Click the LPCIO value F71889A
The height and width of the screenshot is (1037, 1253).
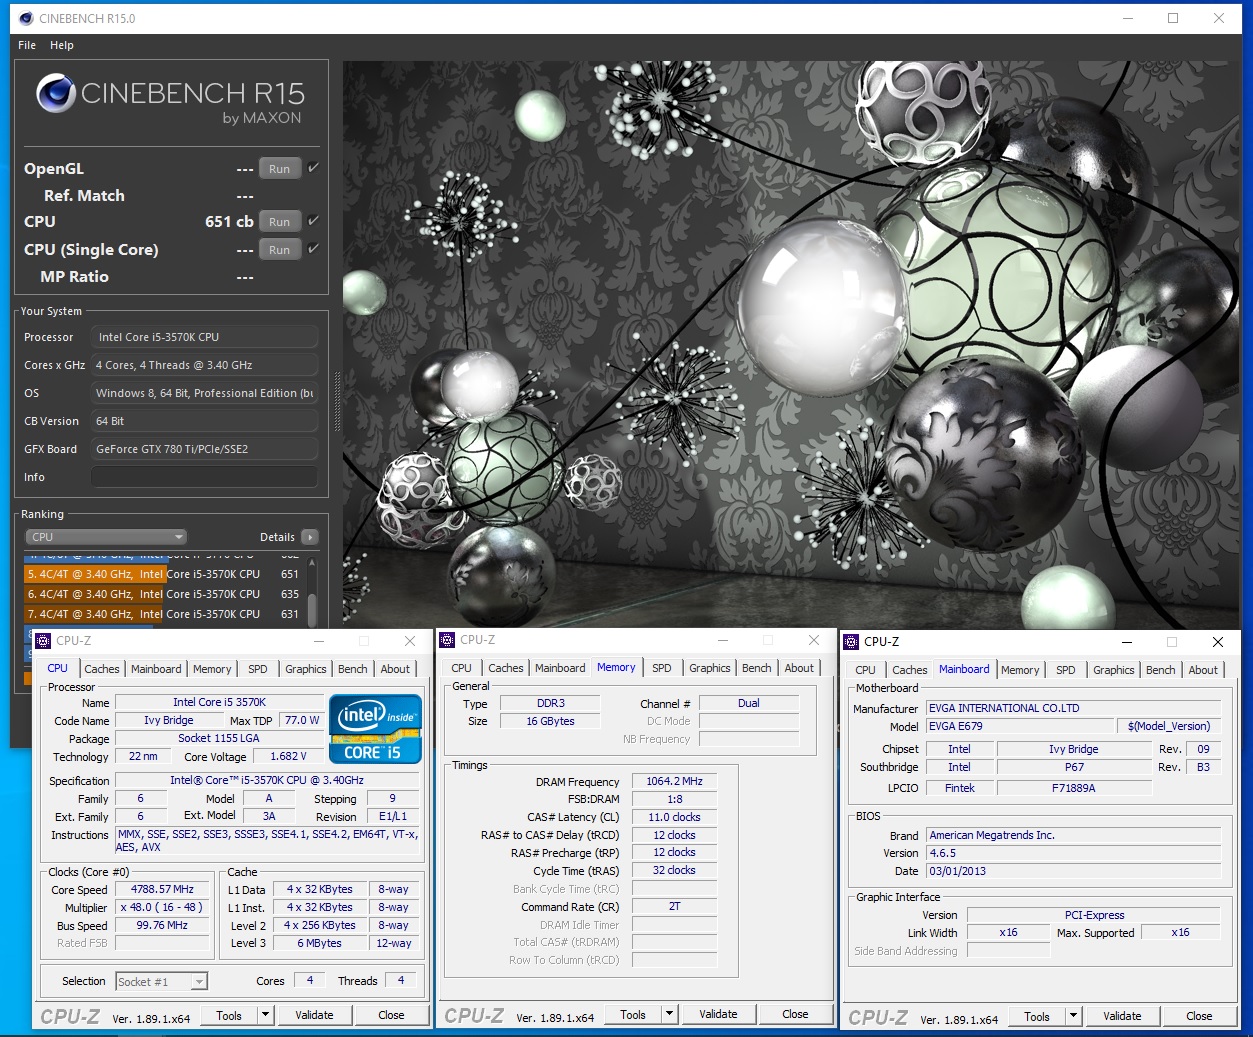(x=1074, y=788)
